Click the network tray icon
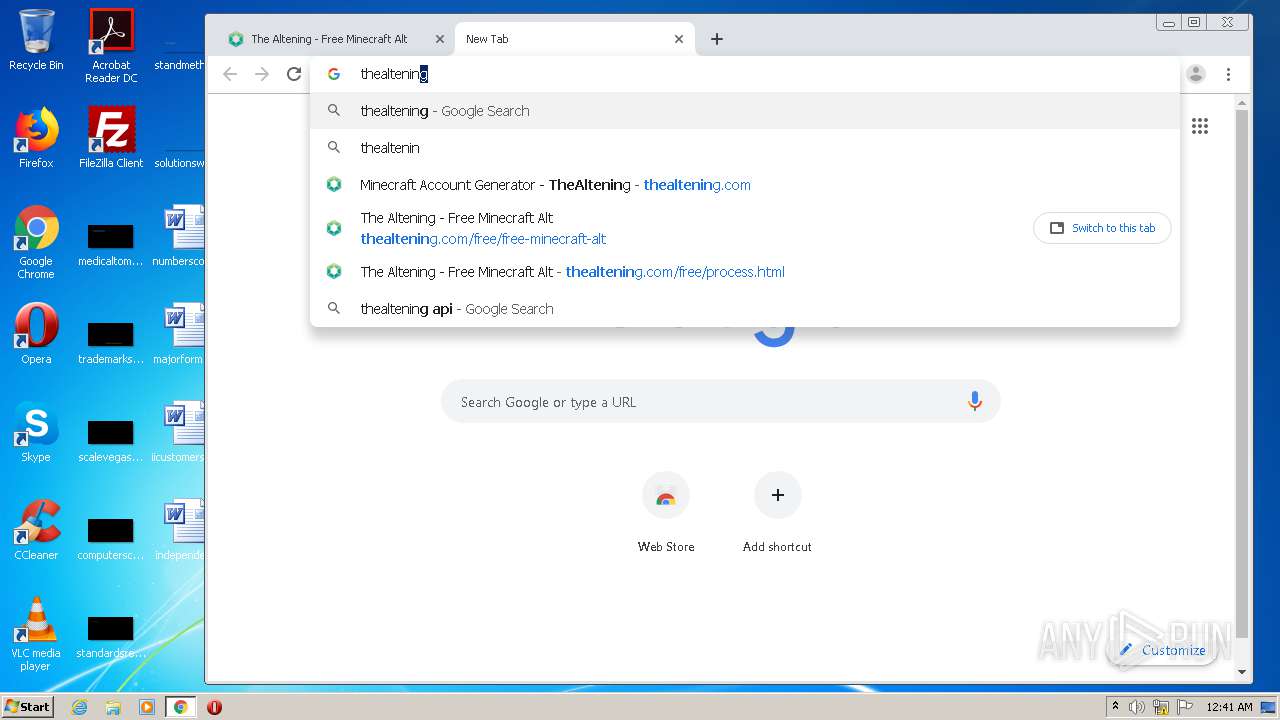 click(x=1161, y=707)
